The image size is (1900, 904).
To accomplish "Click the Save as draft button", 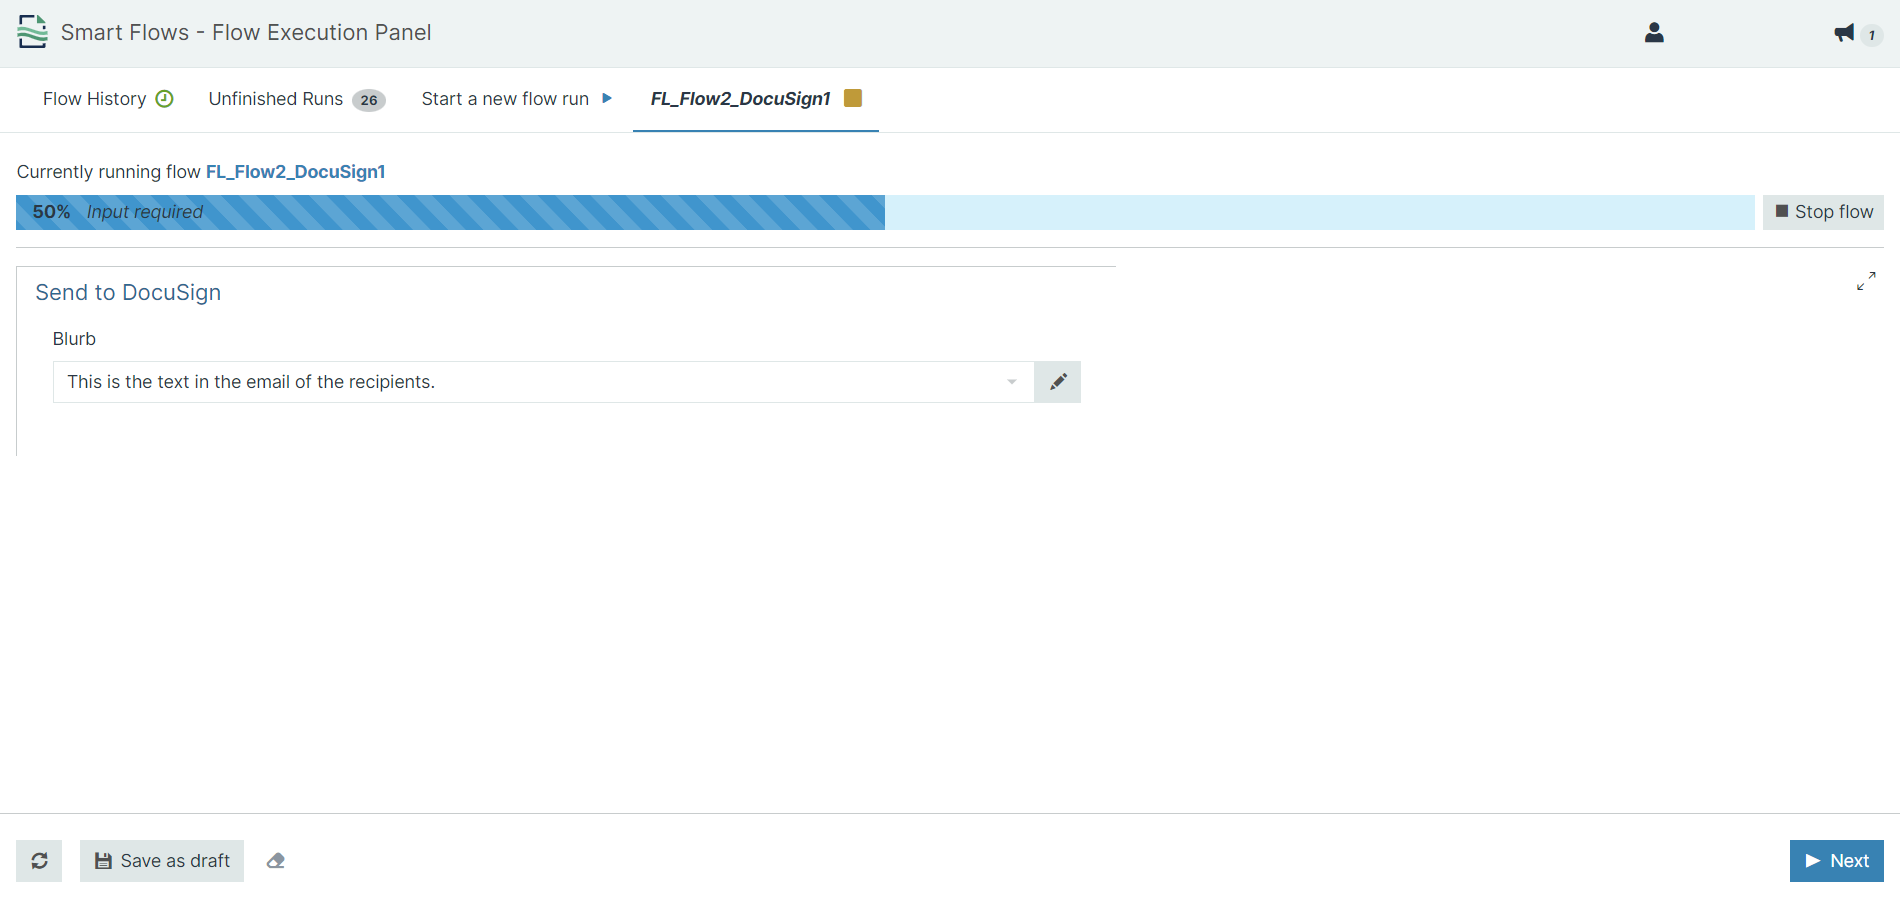I will pos(162,861).
